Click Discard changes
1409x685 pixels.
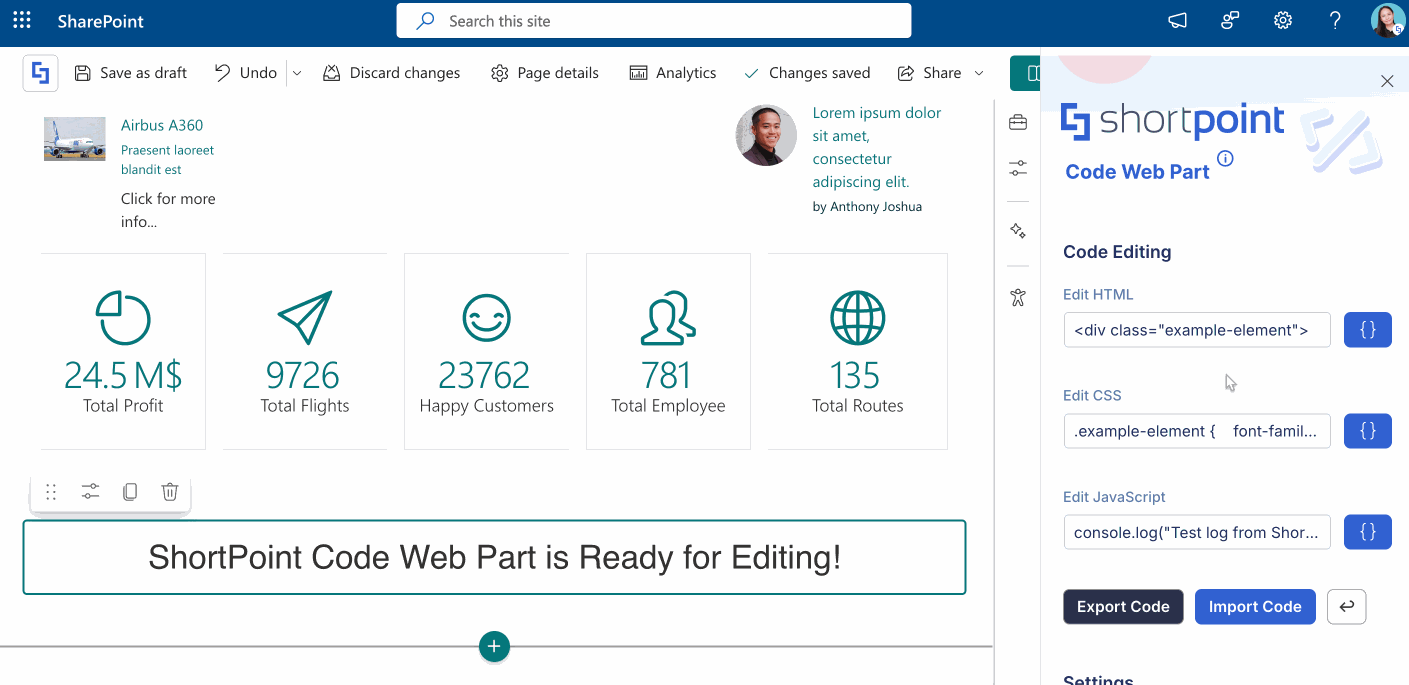[391, 73]
